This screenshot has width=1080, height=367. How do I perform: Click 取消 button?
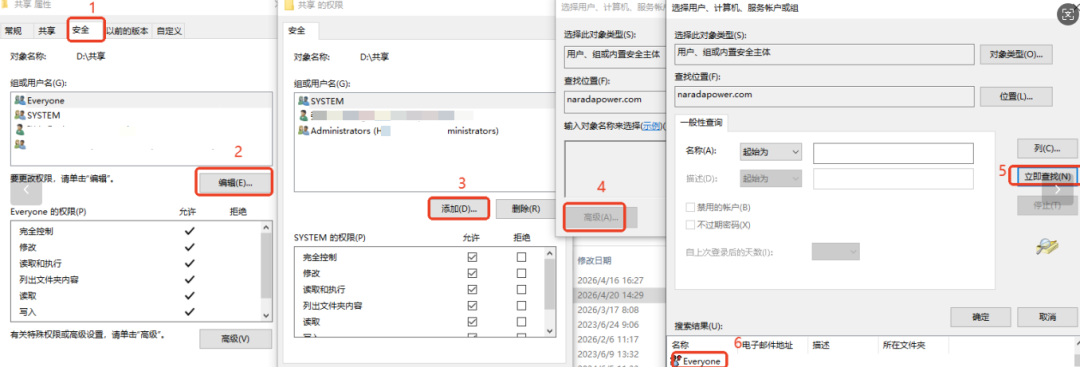[x=1047, y=317]
